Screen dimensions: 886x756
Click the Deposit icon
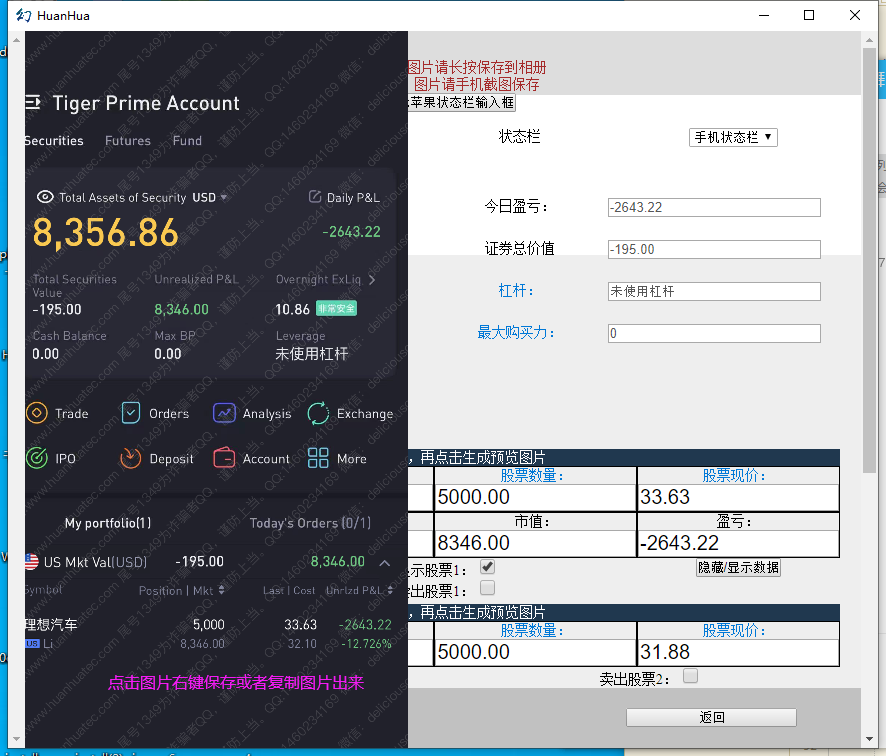point(131,458)
